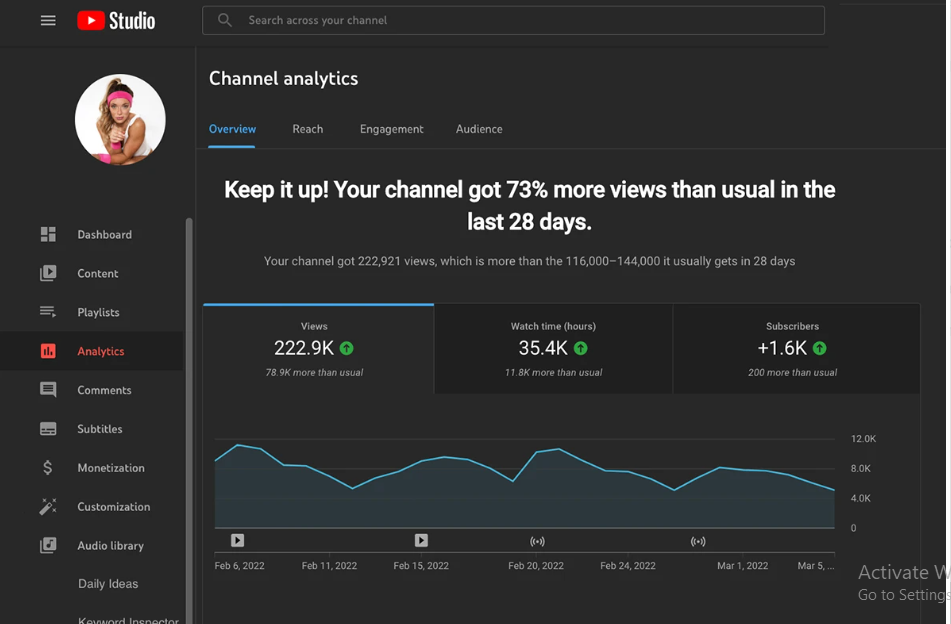Switch to the Engagement tab
The height and width of the screenshot is (624, 951).
pos(391,129)
